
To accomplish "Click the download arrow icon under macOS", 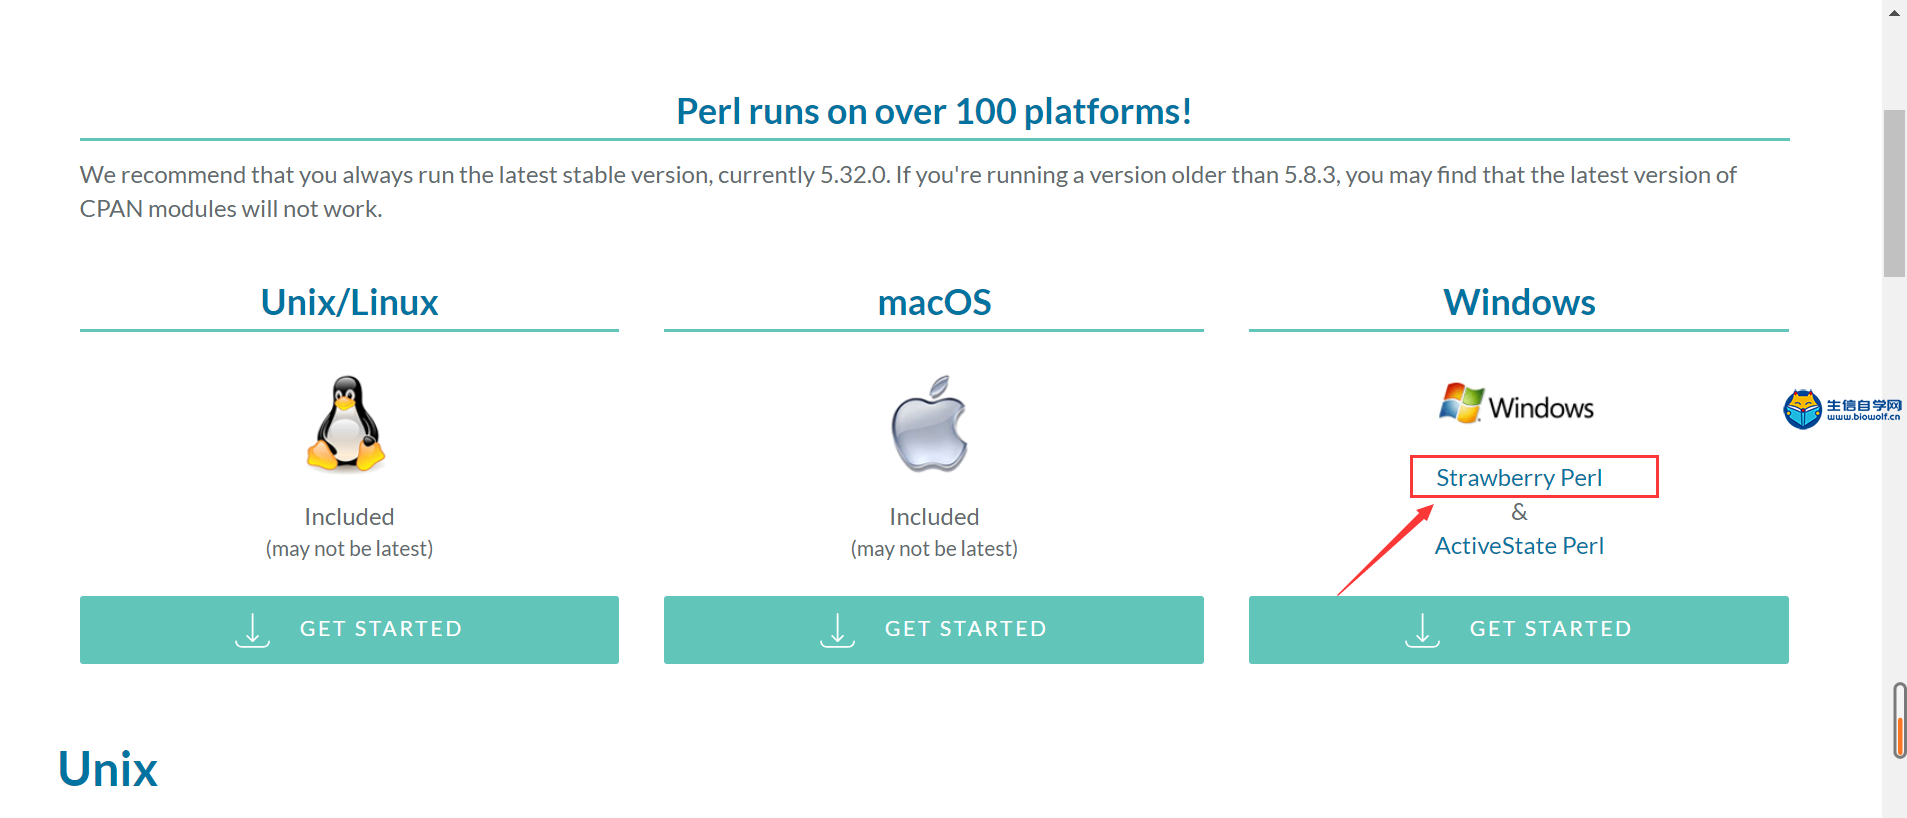I will pos(838,630).
